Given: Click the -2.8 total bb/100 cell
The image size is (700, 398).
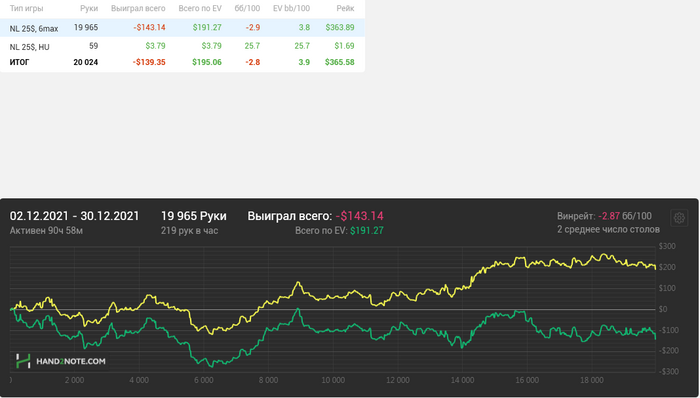Looking at the screenshot, I should coord(253,62).
